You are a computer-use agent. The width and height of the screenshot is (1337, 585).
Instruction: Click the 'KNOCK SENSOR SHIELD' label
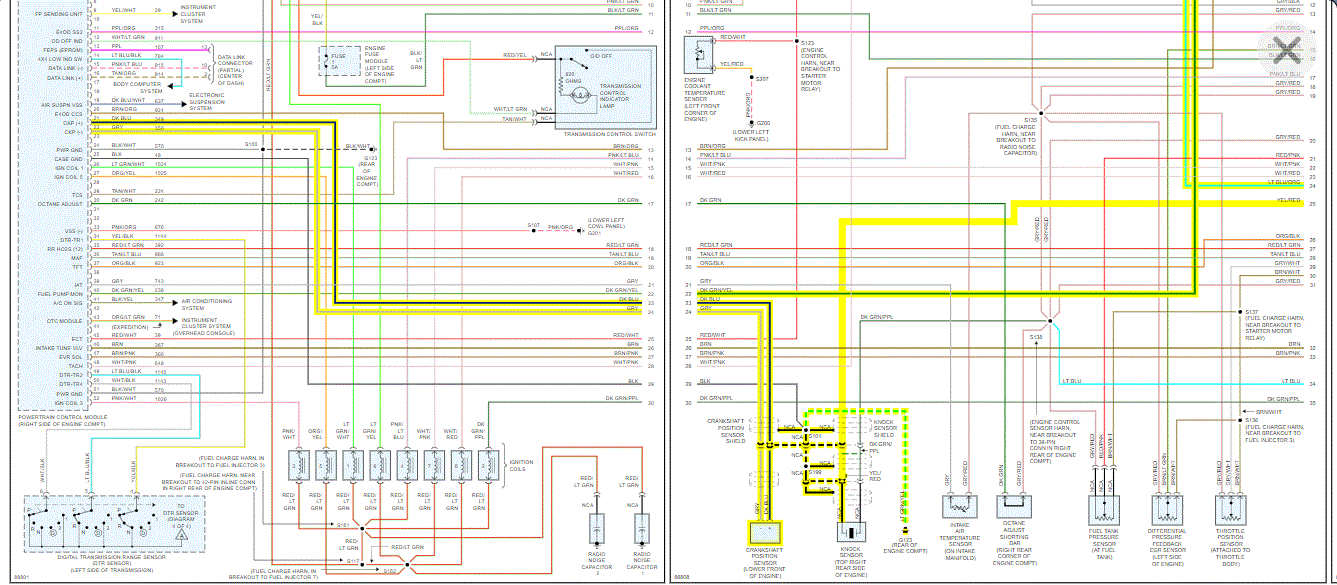[884, 429]
